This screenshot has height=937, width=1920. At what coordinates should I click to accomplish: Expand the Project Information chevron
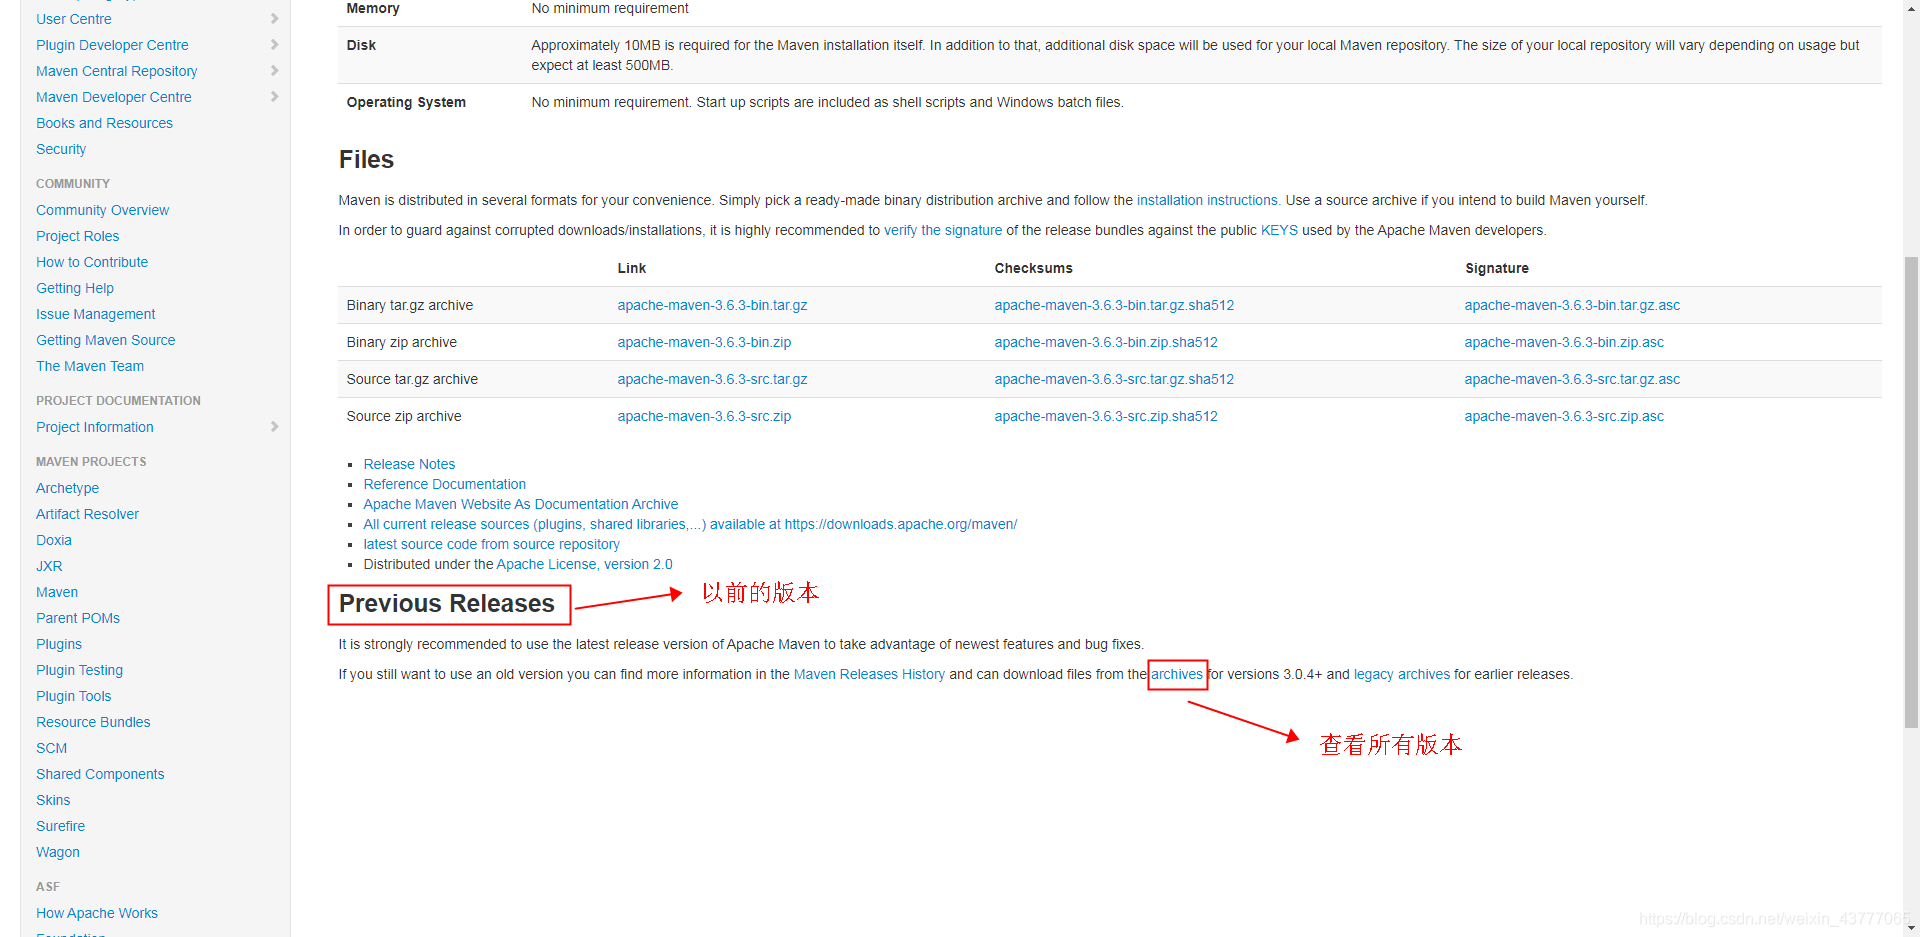point(275,427)
